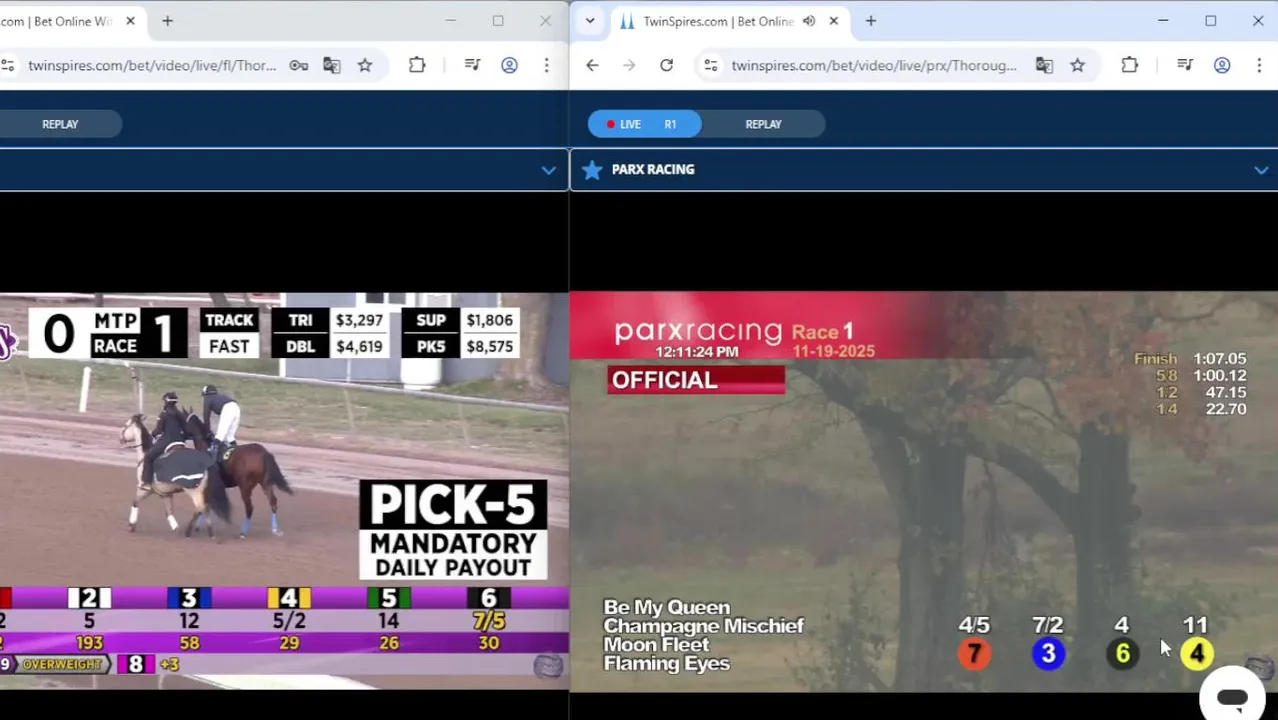The image size is (1278, 720).
Task: Click the OFFICIAL result banner
Action: point(696,380)
